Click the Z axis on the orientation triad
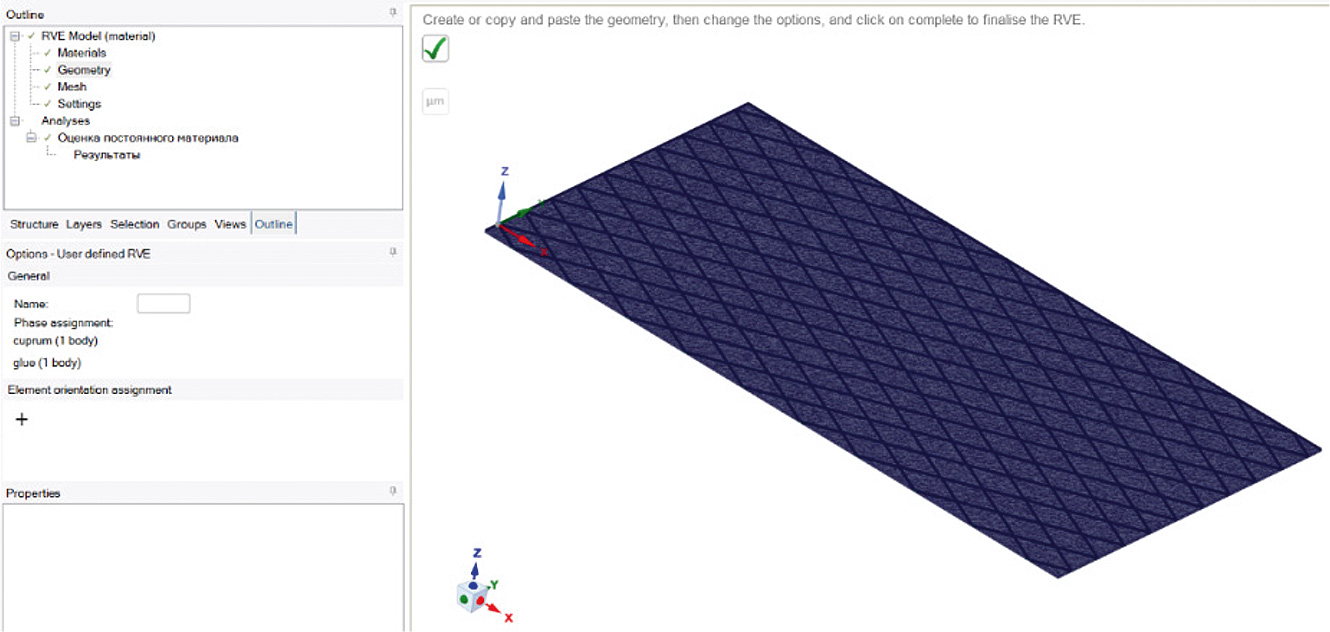This screenshot has height=632, width=1330. (477, 563)
